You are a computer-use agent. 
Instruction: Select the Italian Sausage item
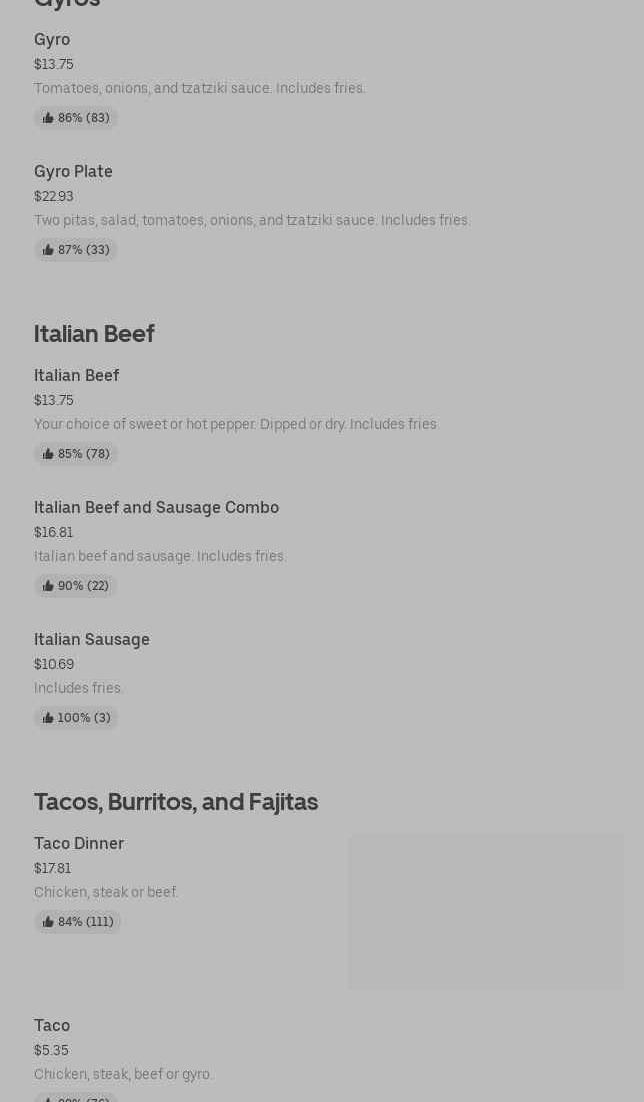92,640
